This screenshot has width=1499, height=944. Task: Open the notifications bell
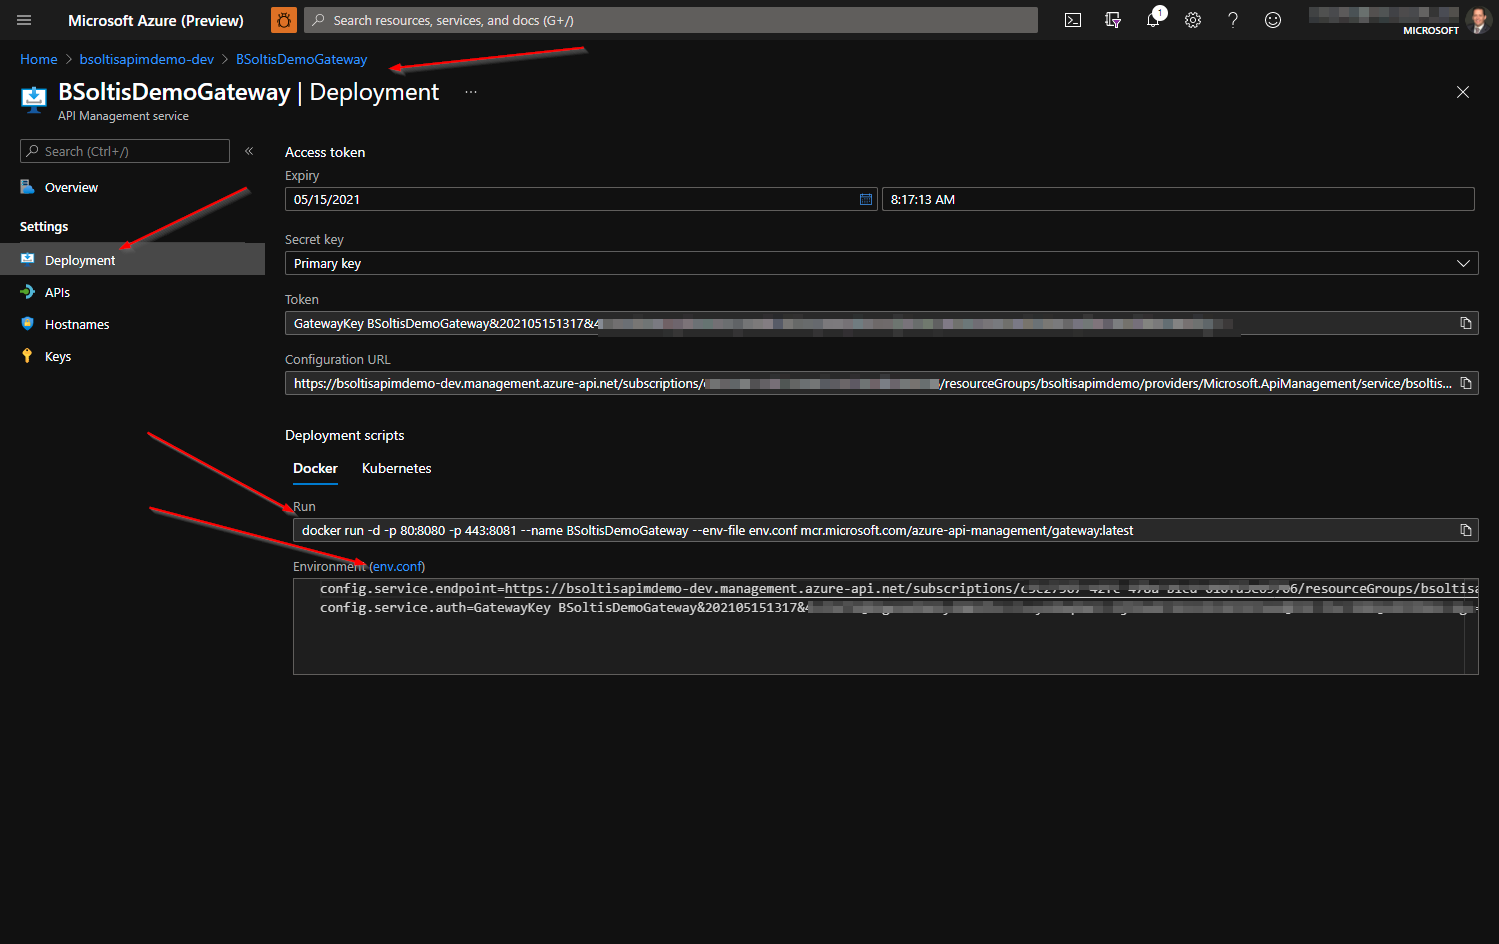(1152, 19)
